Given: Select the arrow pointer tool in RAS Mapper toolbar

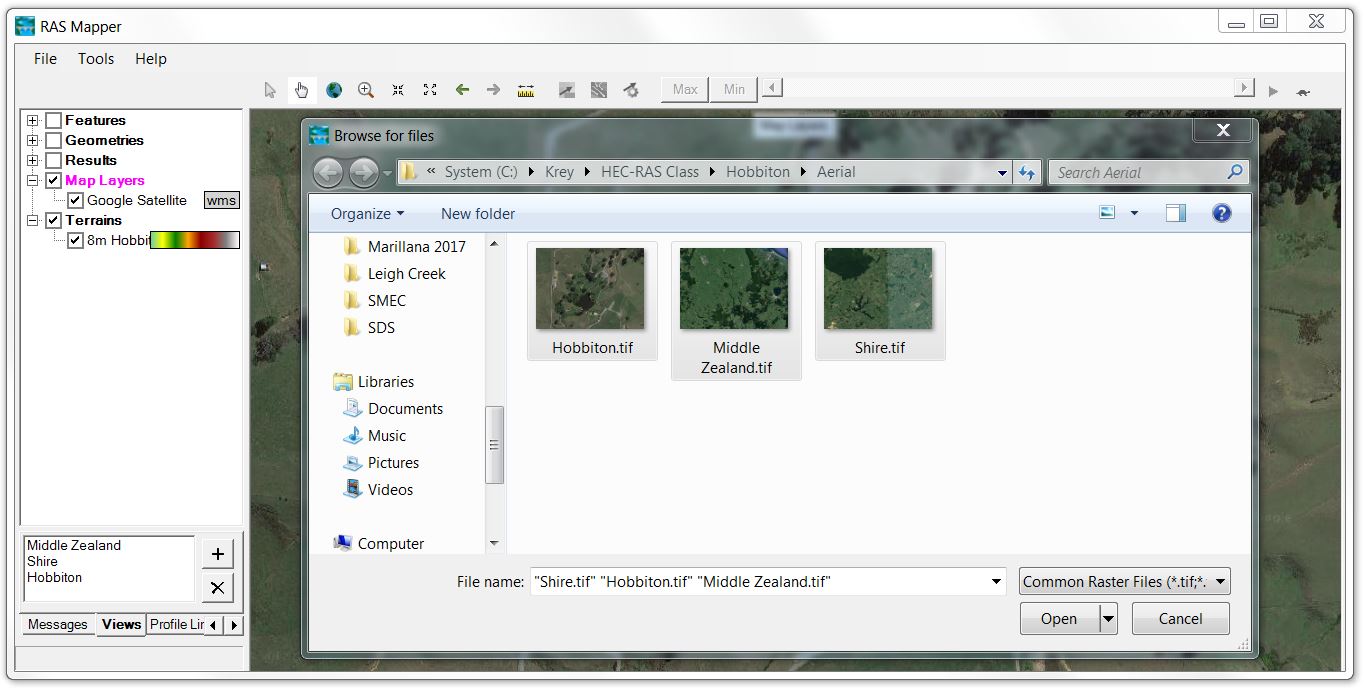Looking at the screenshot, I should (x=270, y=90).
